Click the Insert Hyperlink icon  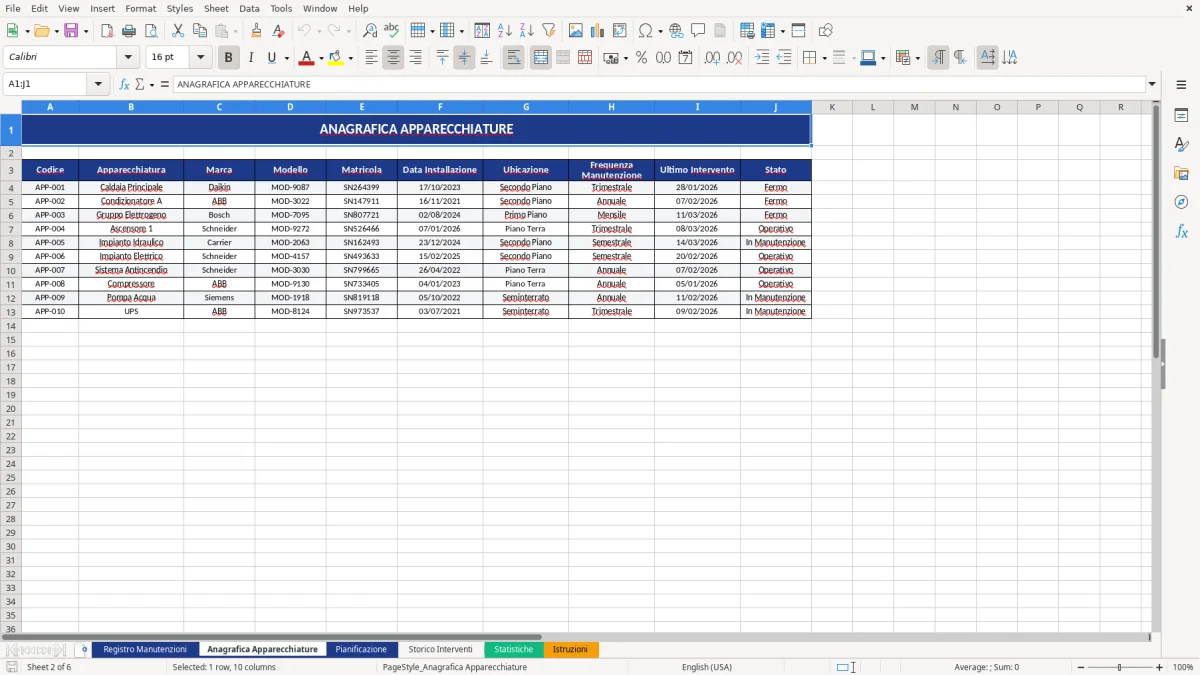coord(676,30)
